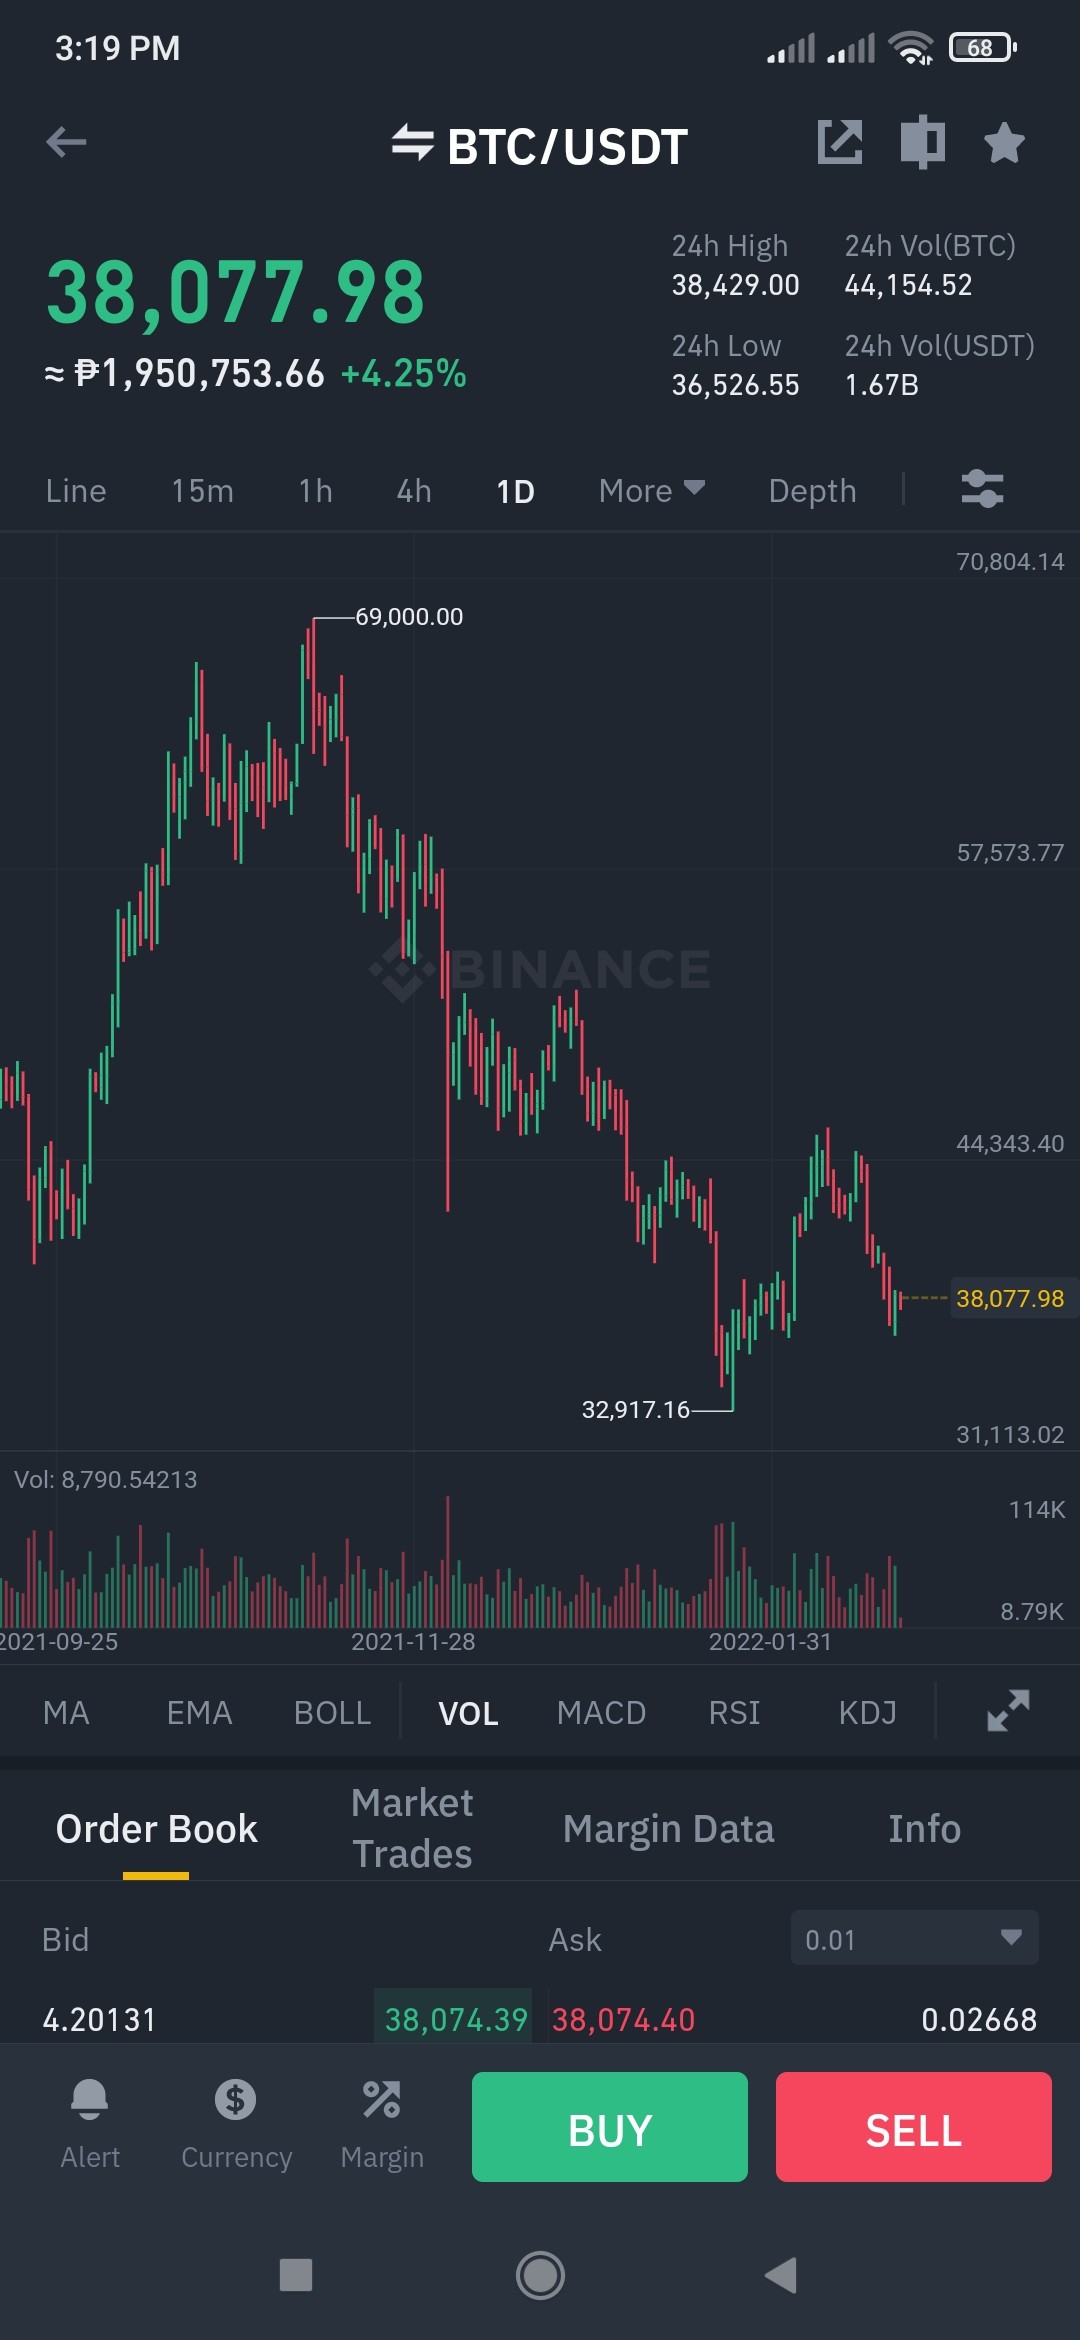The height and width of the screenshot is (2340, 1080).
Task: Tap the back arrow icon
Action: point(66,143)
